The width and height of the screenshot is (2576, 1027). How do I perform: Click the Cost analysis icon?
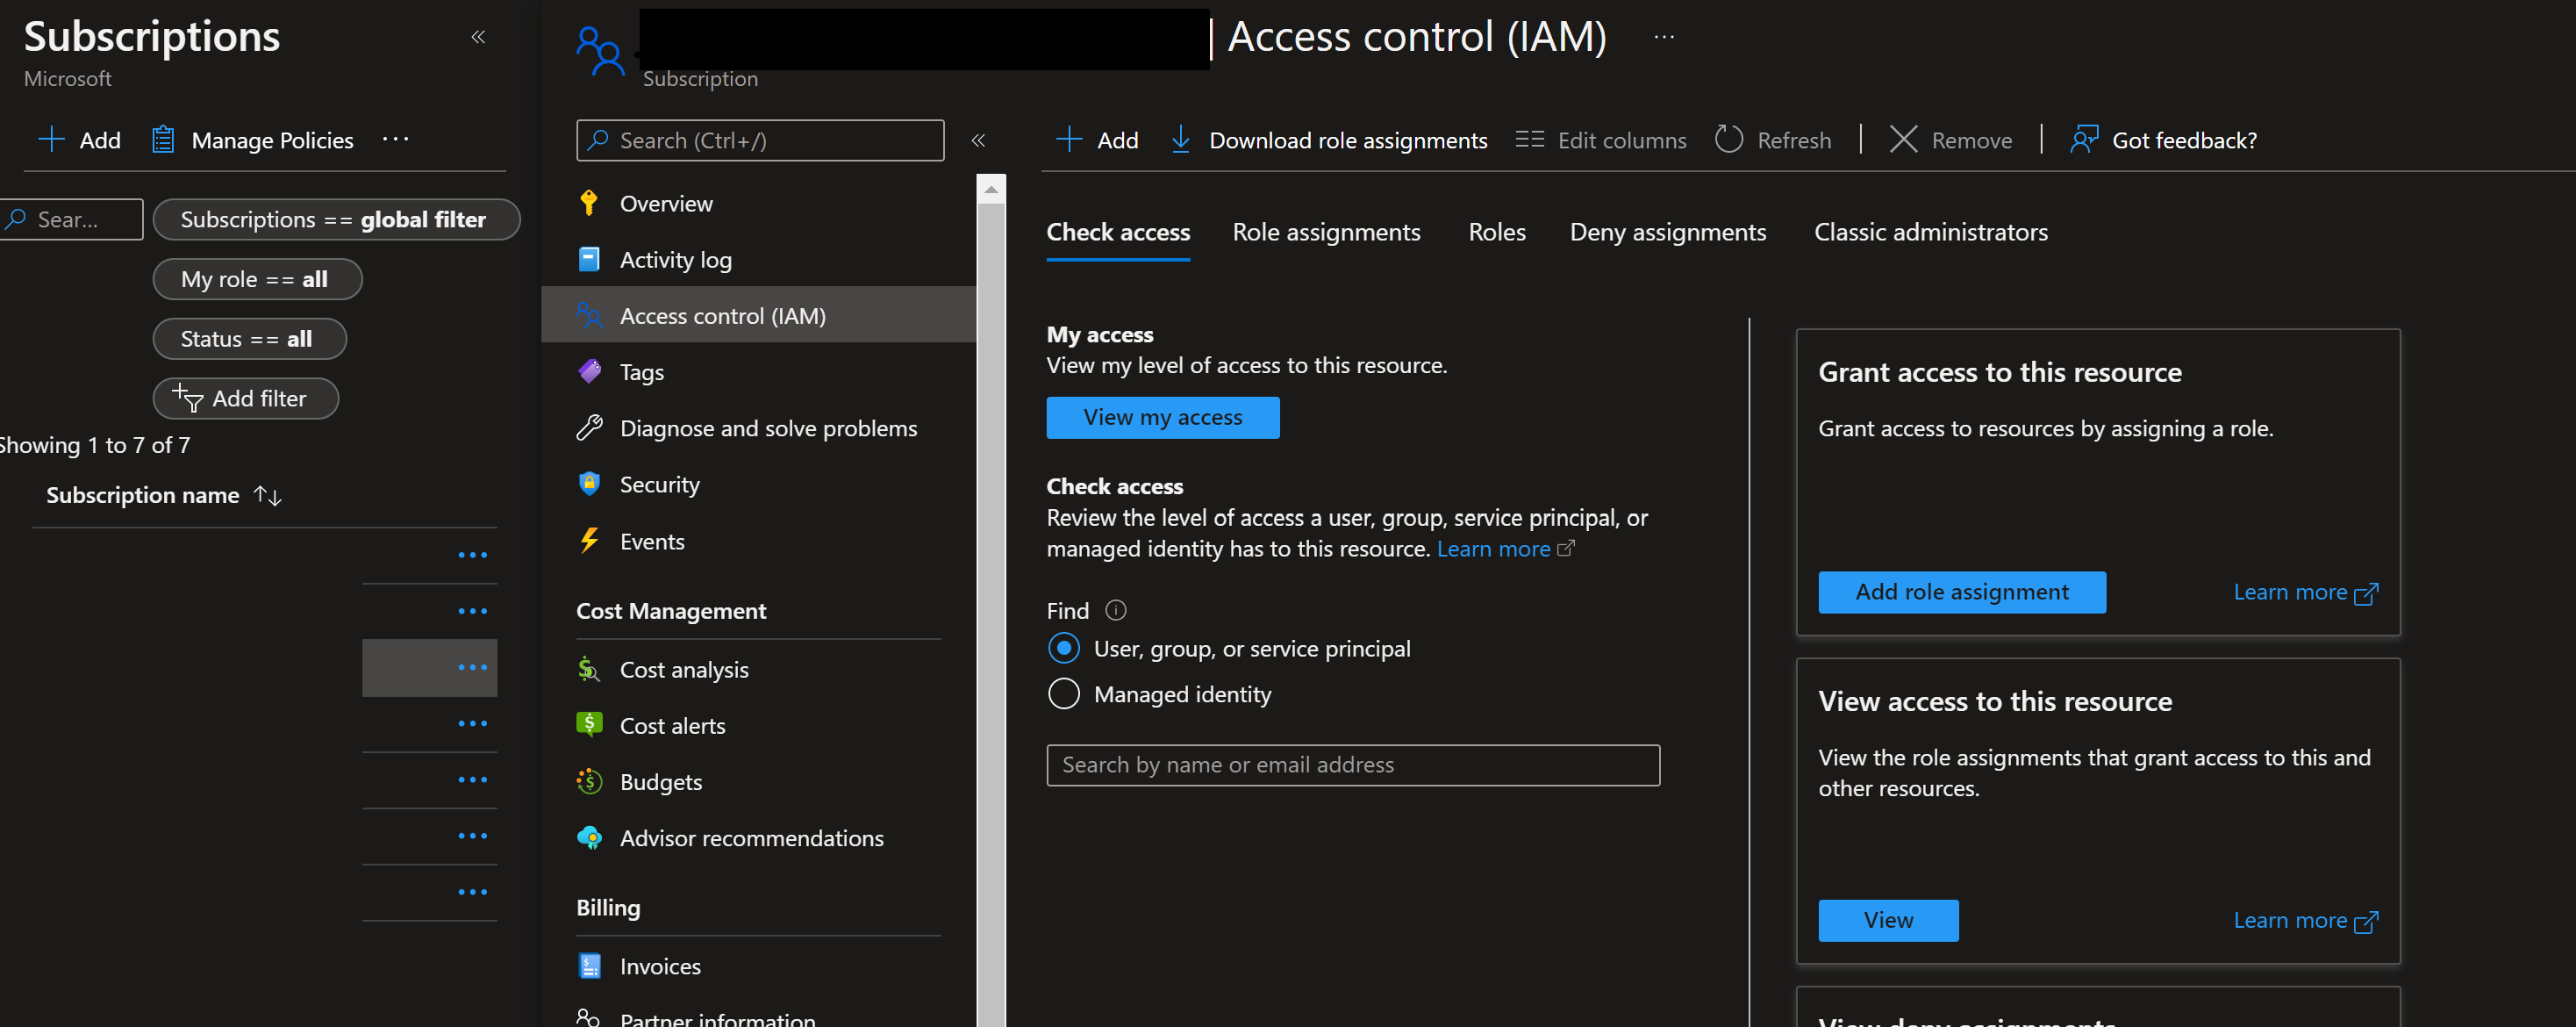click(588, 669)
